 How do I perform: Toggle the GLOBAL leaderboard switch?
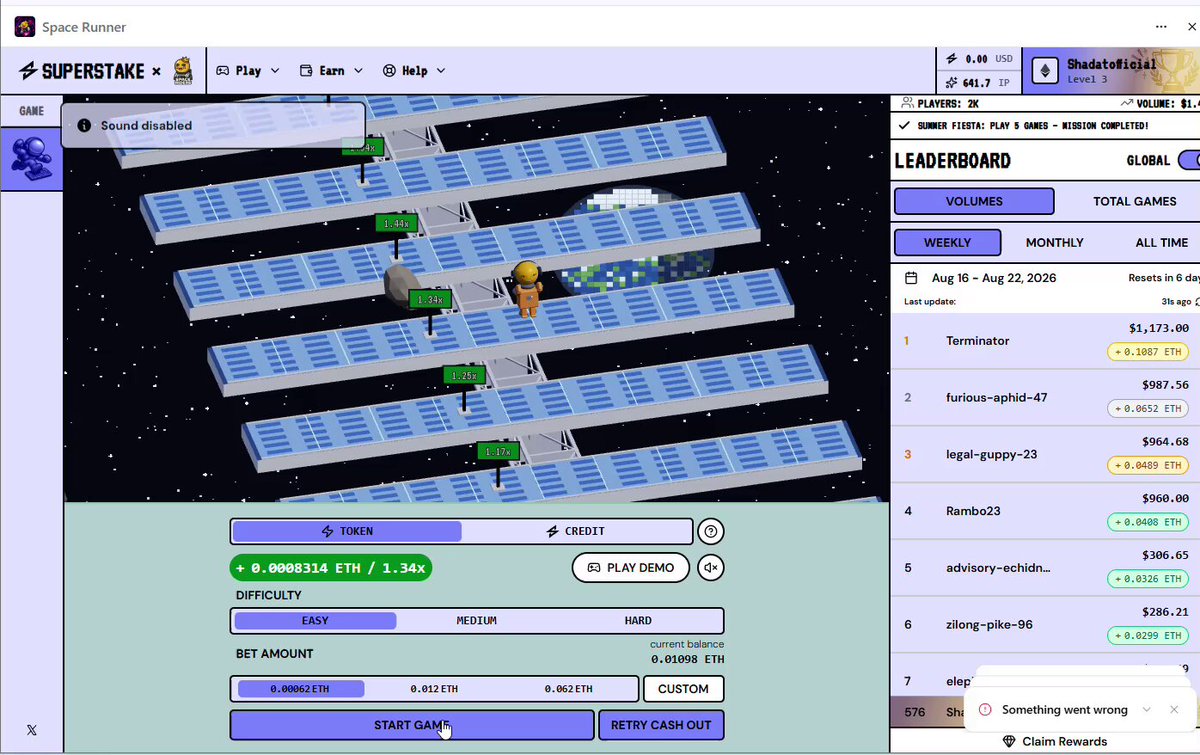[x=1188, y=160]
